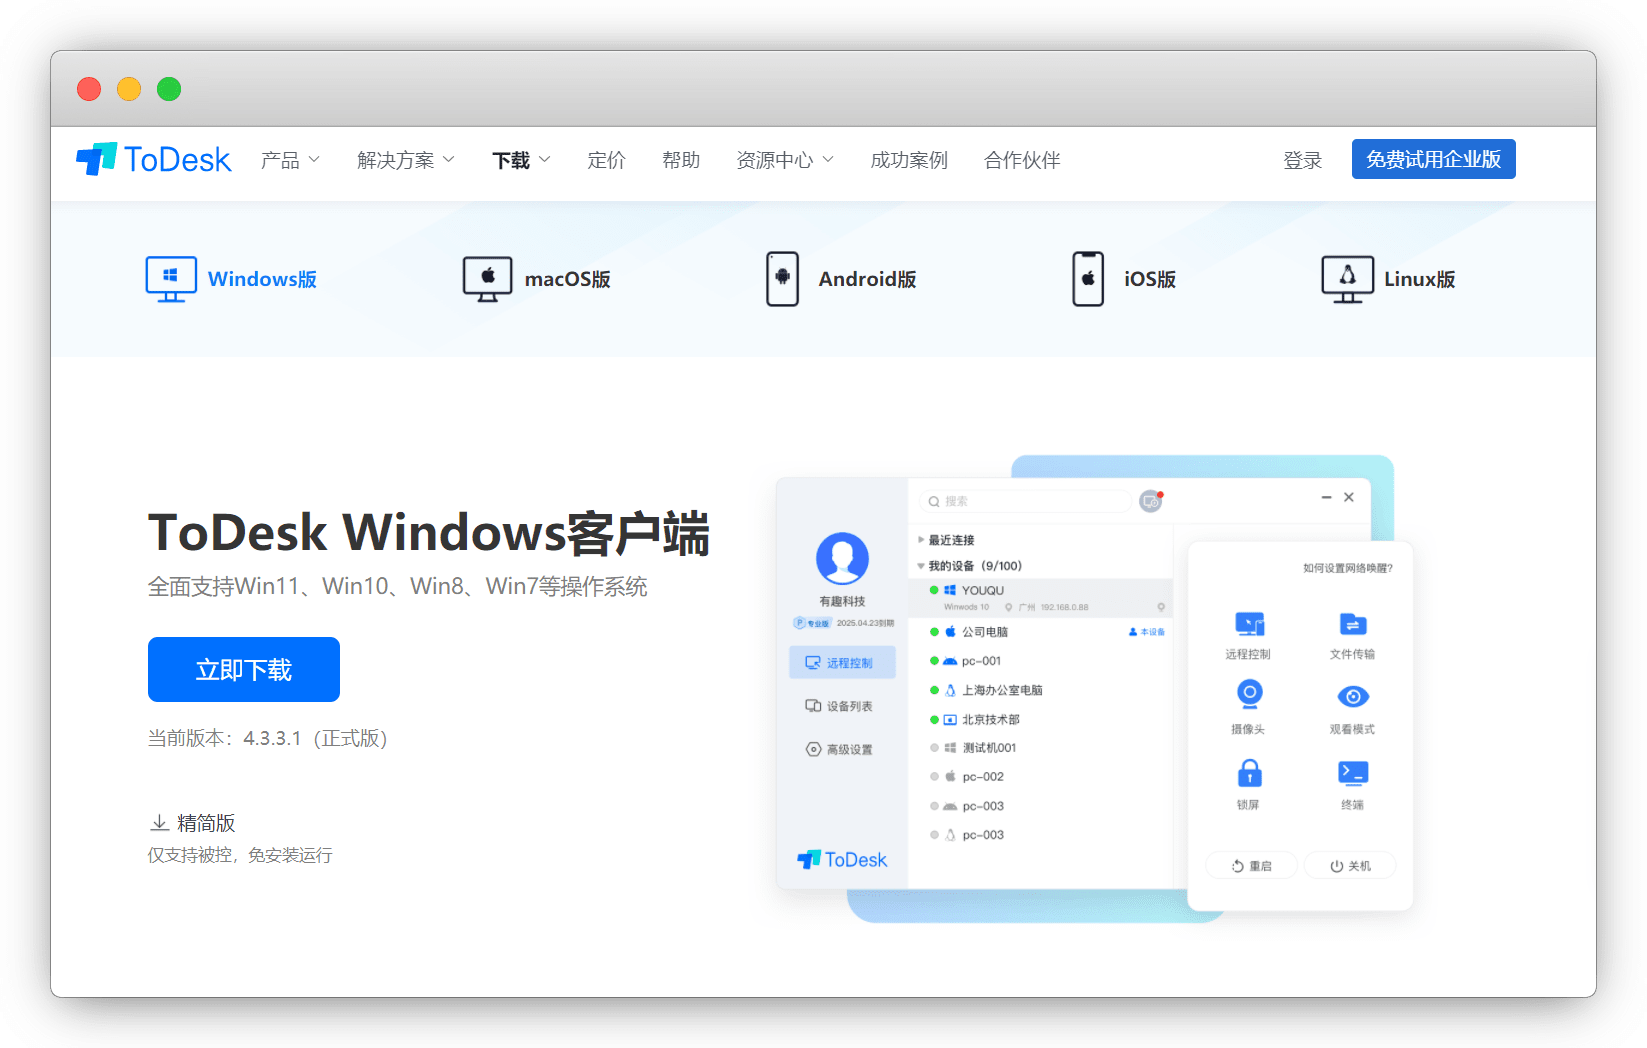Select the Windows版 monitor icon

[x=170, y=279]
